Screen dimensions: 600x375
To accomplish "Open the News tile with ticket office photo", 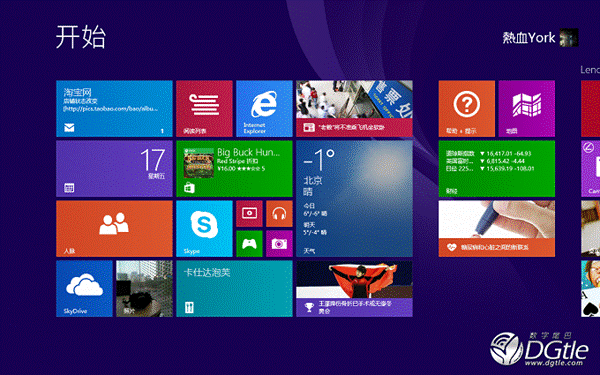I will 354,109.
